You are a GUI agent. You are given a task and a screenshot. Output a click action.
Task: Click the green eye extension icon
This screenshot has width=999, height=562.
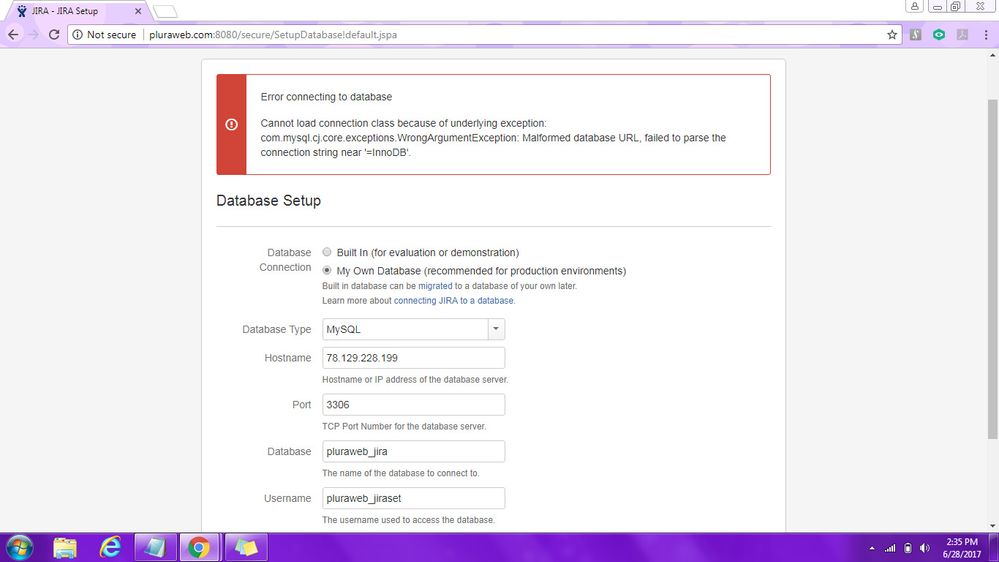tap(939, 34)
